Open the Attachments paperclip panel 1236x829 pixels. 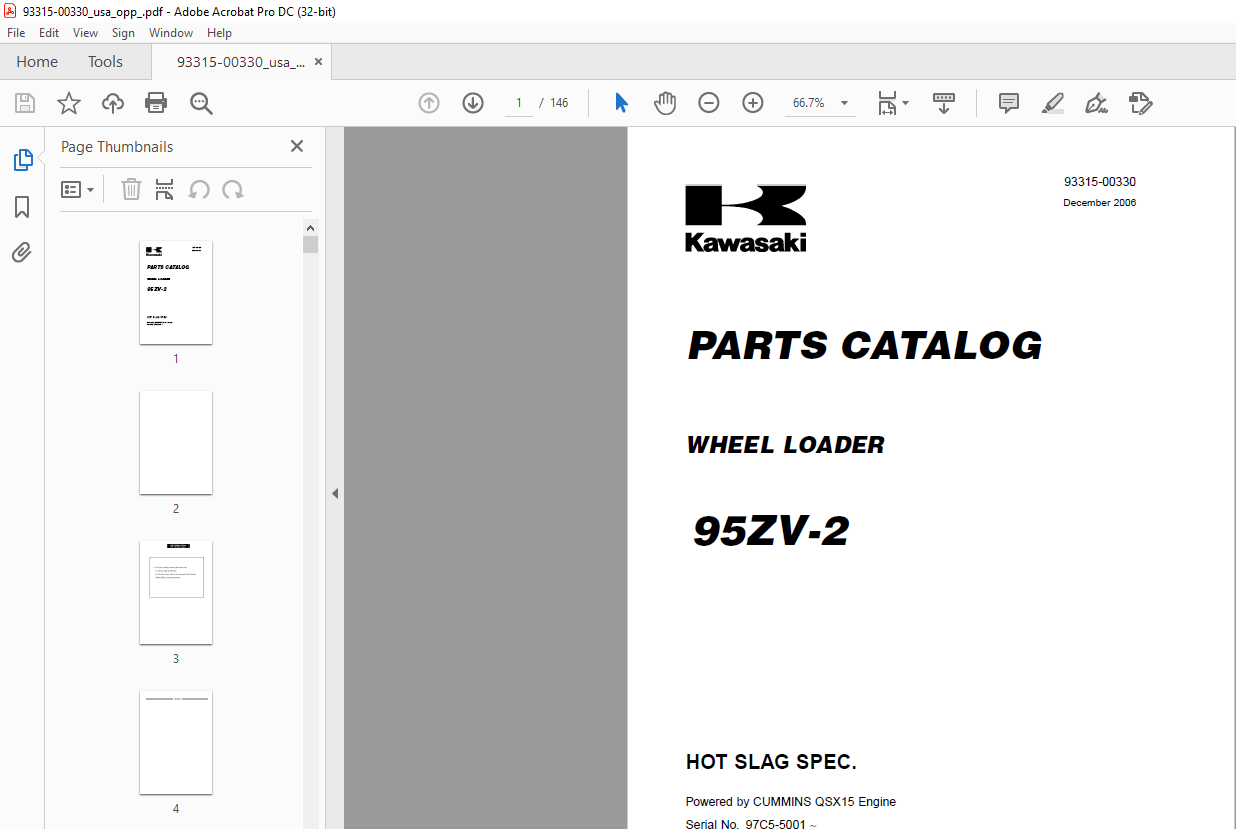(22, 253)
